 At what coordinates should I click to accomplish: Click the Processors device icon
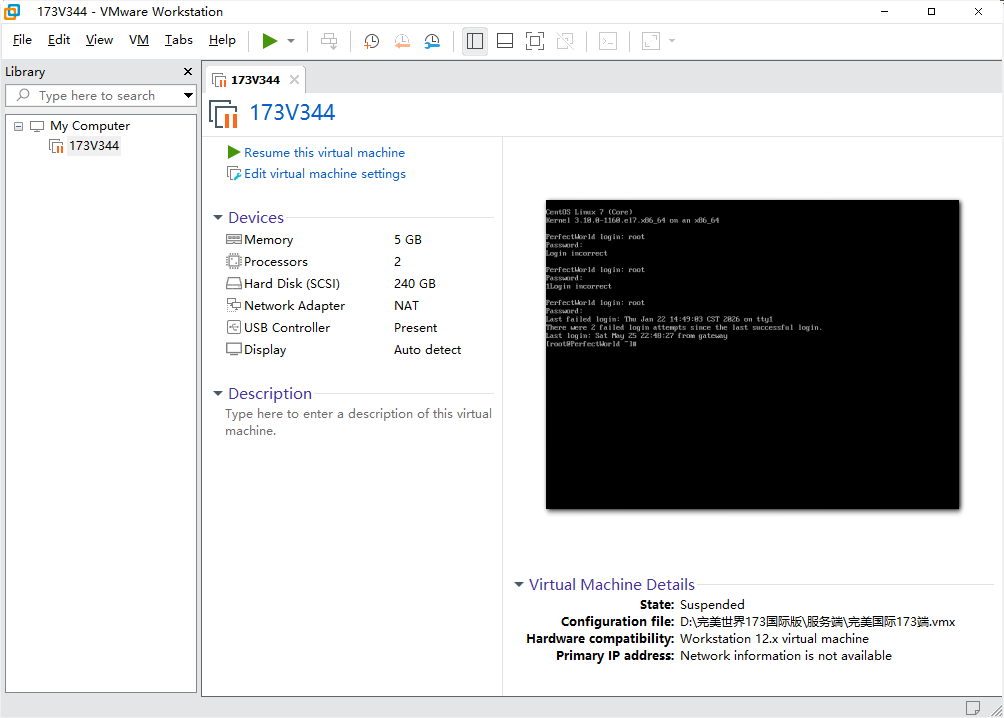tap(234, 261)
